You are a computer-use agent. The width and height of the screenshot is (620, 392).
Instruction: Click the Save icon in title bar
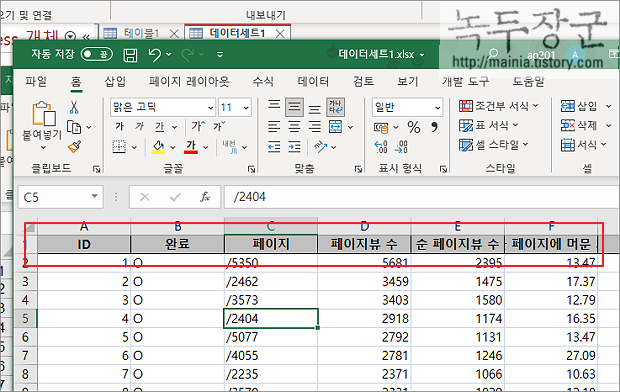[130, 55]
